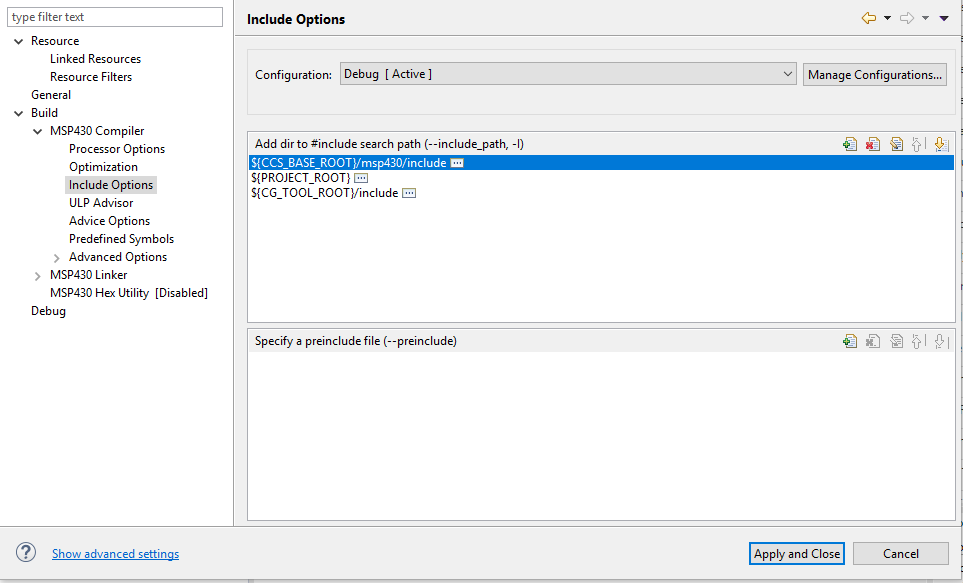Click ellipsis icon beside ${CG_TOOL_ROOT}/include
The image size is (963, 583).
click(408, 193)
